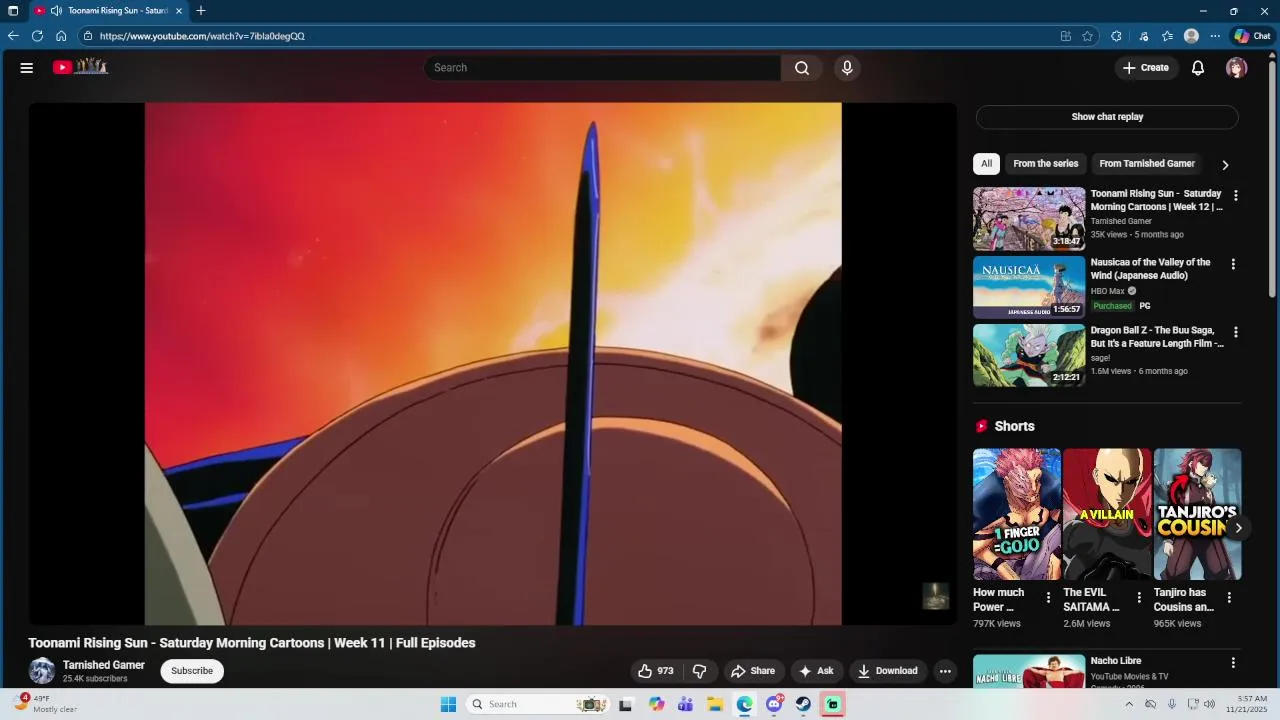This screenshot has width=1280, height=720.
Task: Open Nausicaa of the Valley thumbnail
Action: 1029,287
